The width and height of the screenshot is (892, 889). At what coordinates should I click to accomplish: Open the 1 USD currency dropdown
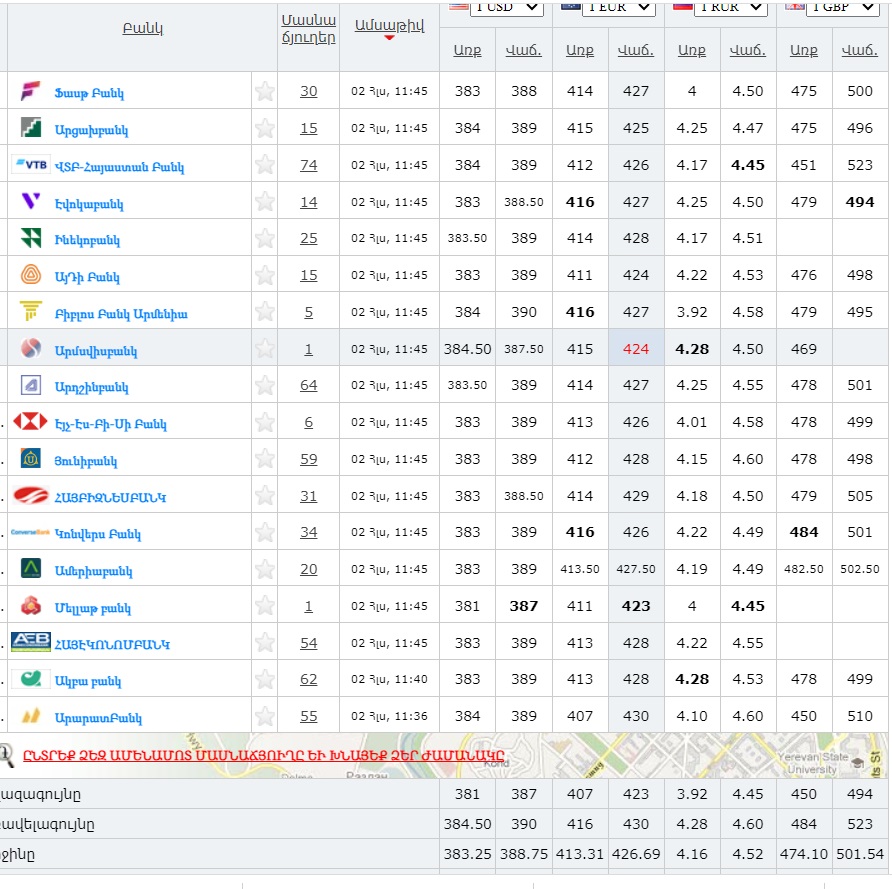(506, 7)
